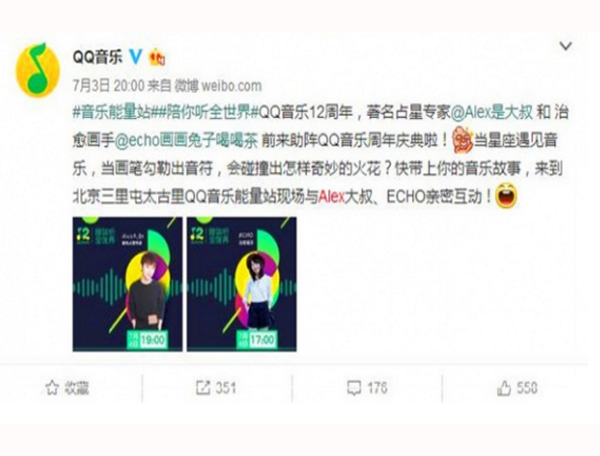The height and width of the screenshot is (456, 600).
Task: Open the 7月3日 20:00 timestamp link
Action: pyautogui.click(x=109, y=86)
